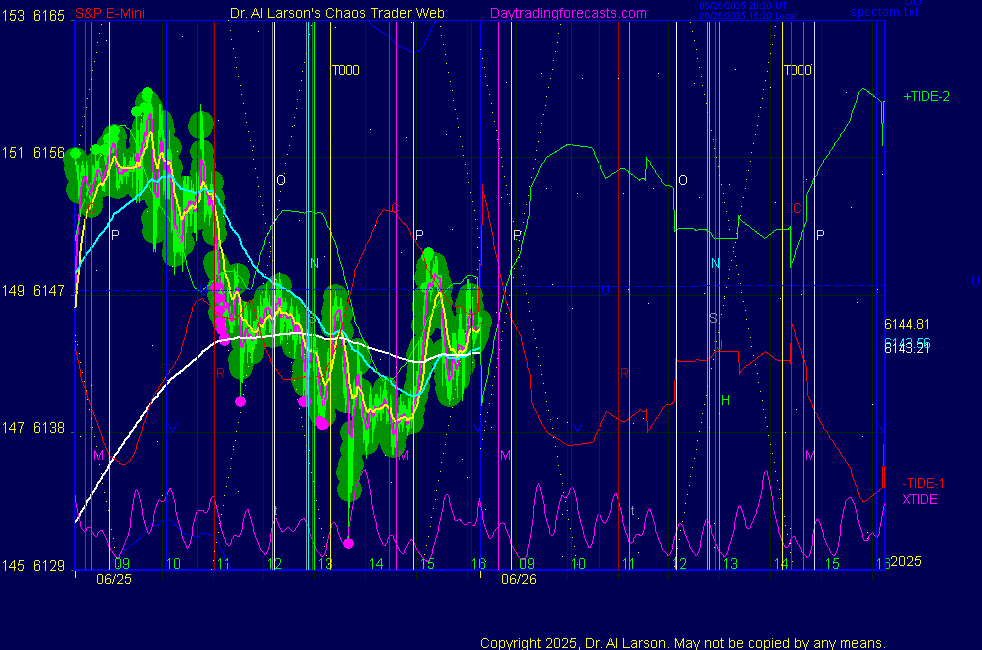Screen dimensions: 982x650
Task: Click the yellow 6144.81 price value
Action: point(906,324)
